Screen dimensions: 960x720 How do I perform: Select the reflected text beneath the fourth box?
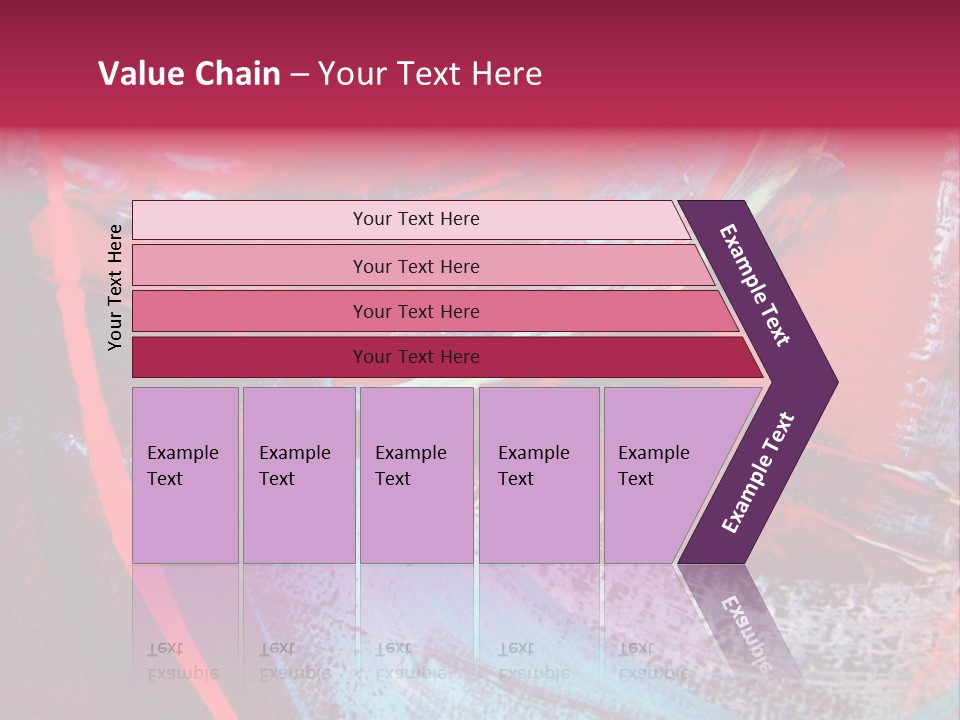tap(534, 660)
